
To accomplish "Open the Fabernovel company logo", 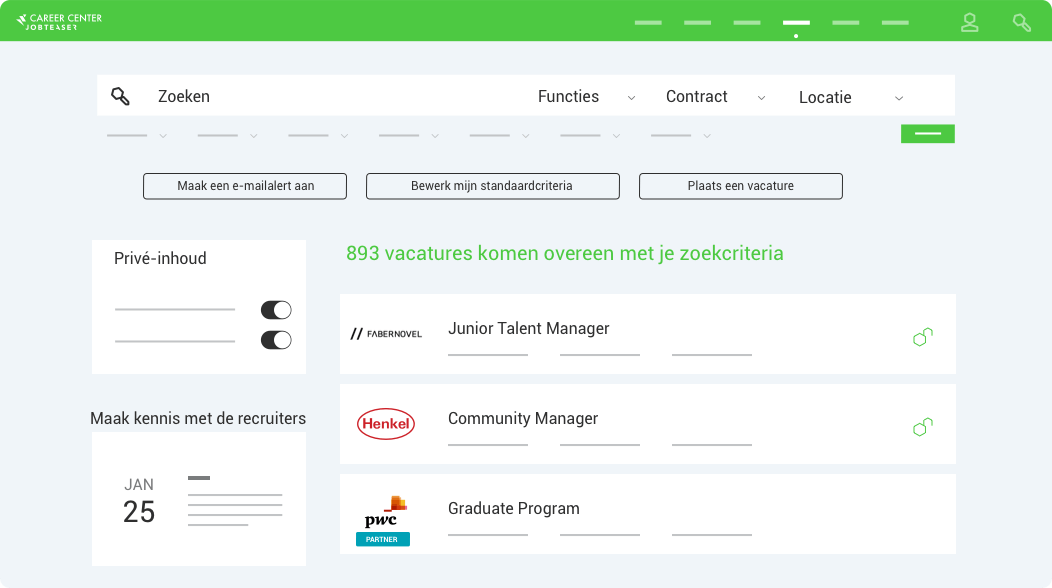I will click(386, 334).
